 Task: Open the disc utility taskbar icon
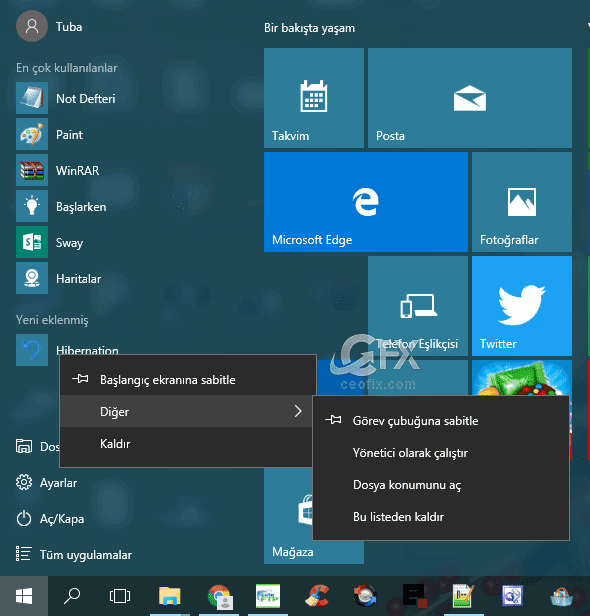(365, 596)
